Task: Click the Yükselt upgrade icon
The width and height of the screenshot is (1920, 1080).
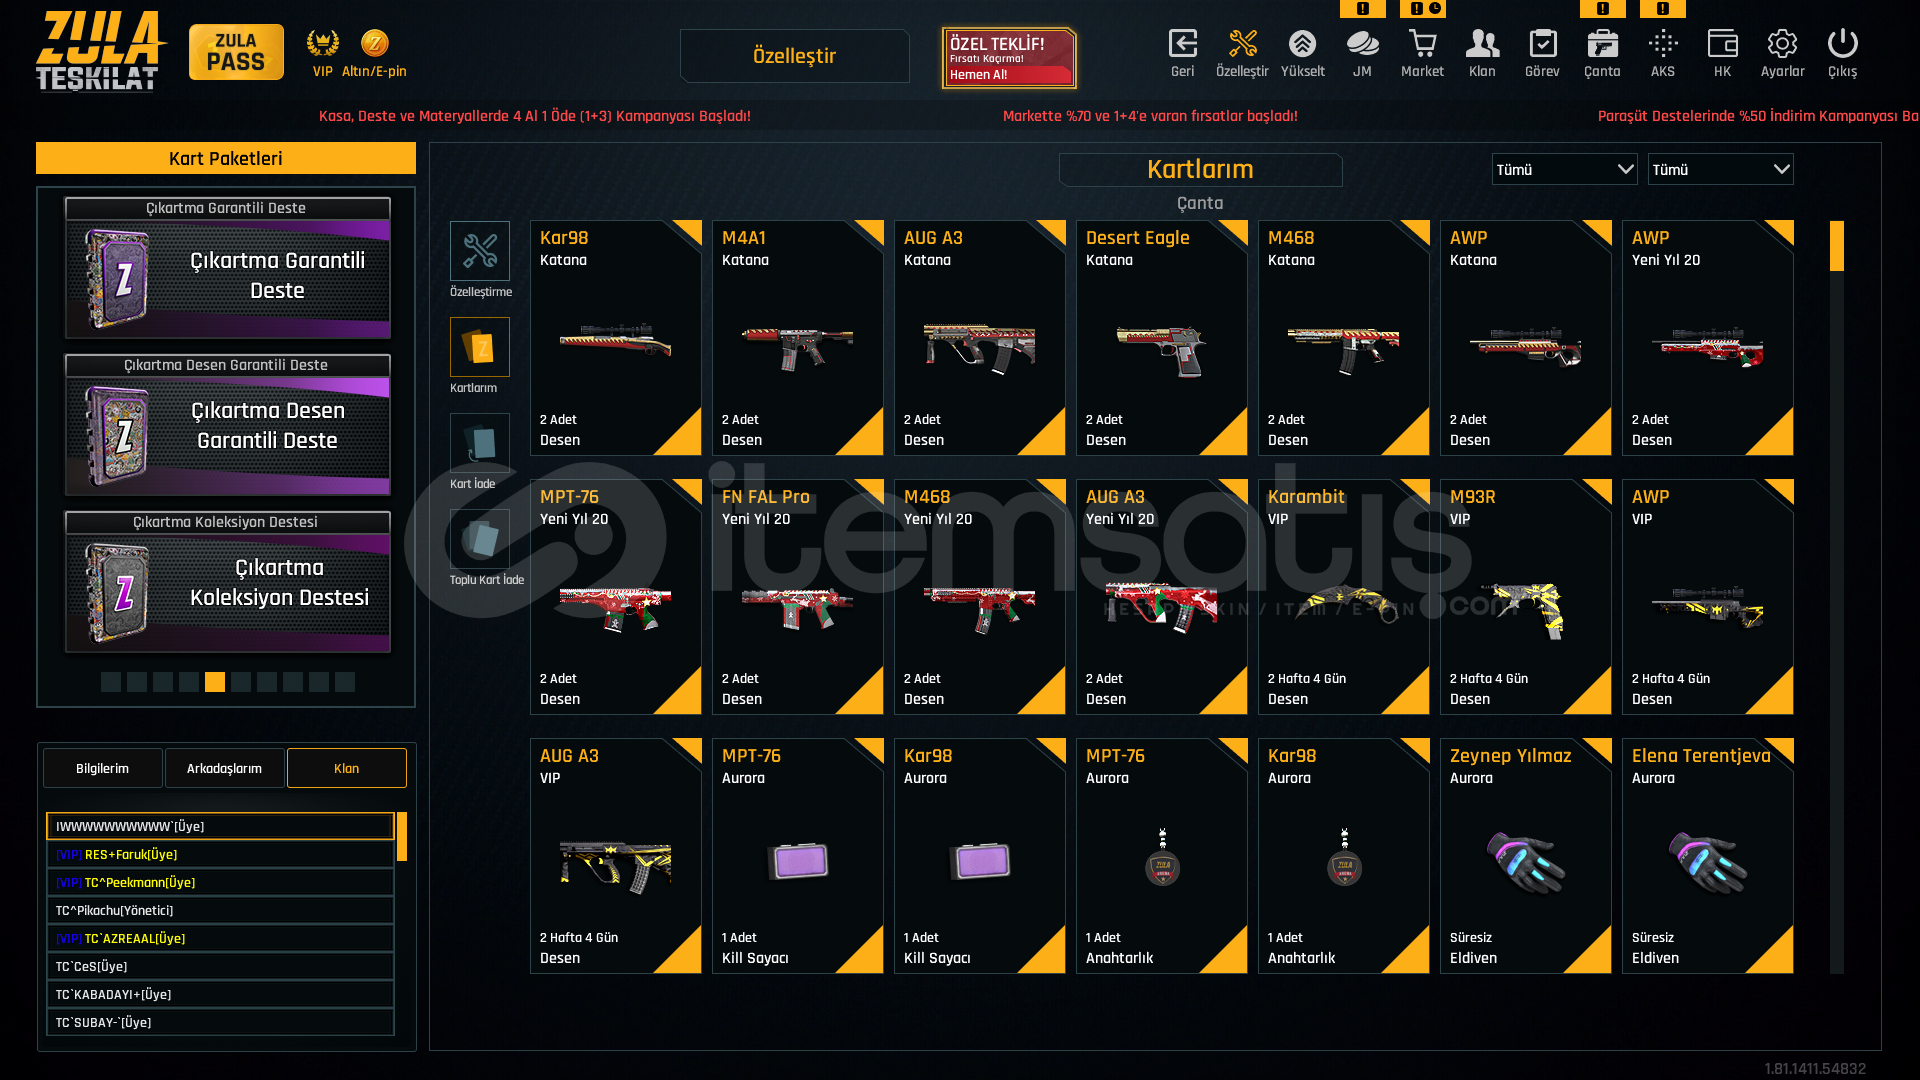Action: click(1302, 44)
